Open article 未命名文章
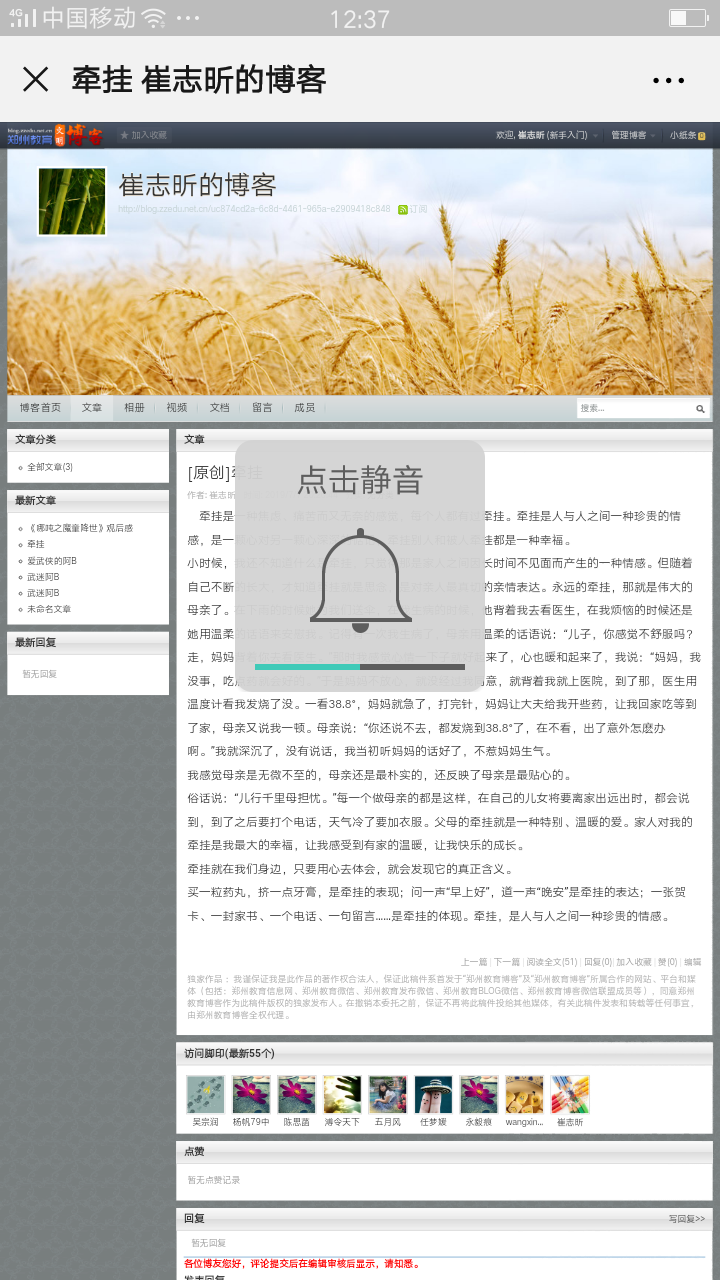The height and width of the screenshot is (1280, 720). click(49, 609)
